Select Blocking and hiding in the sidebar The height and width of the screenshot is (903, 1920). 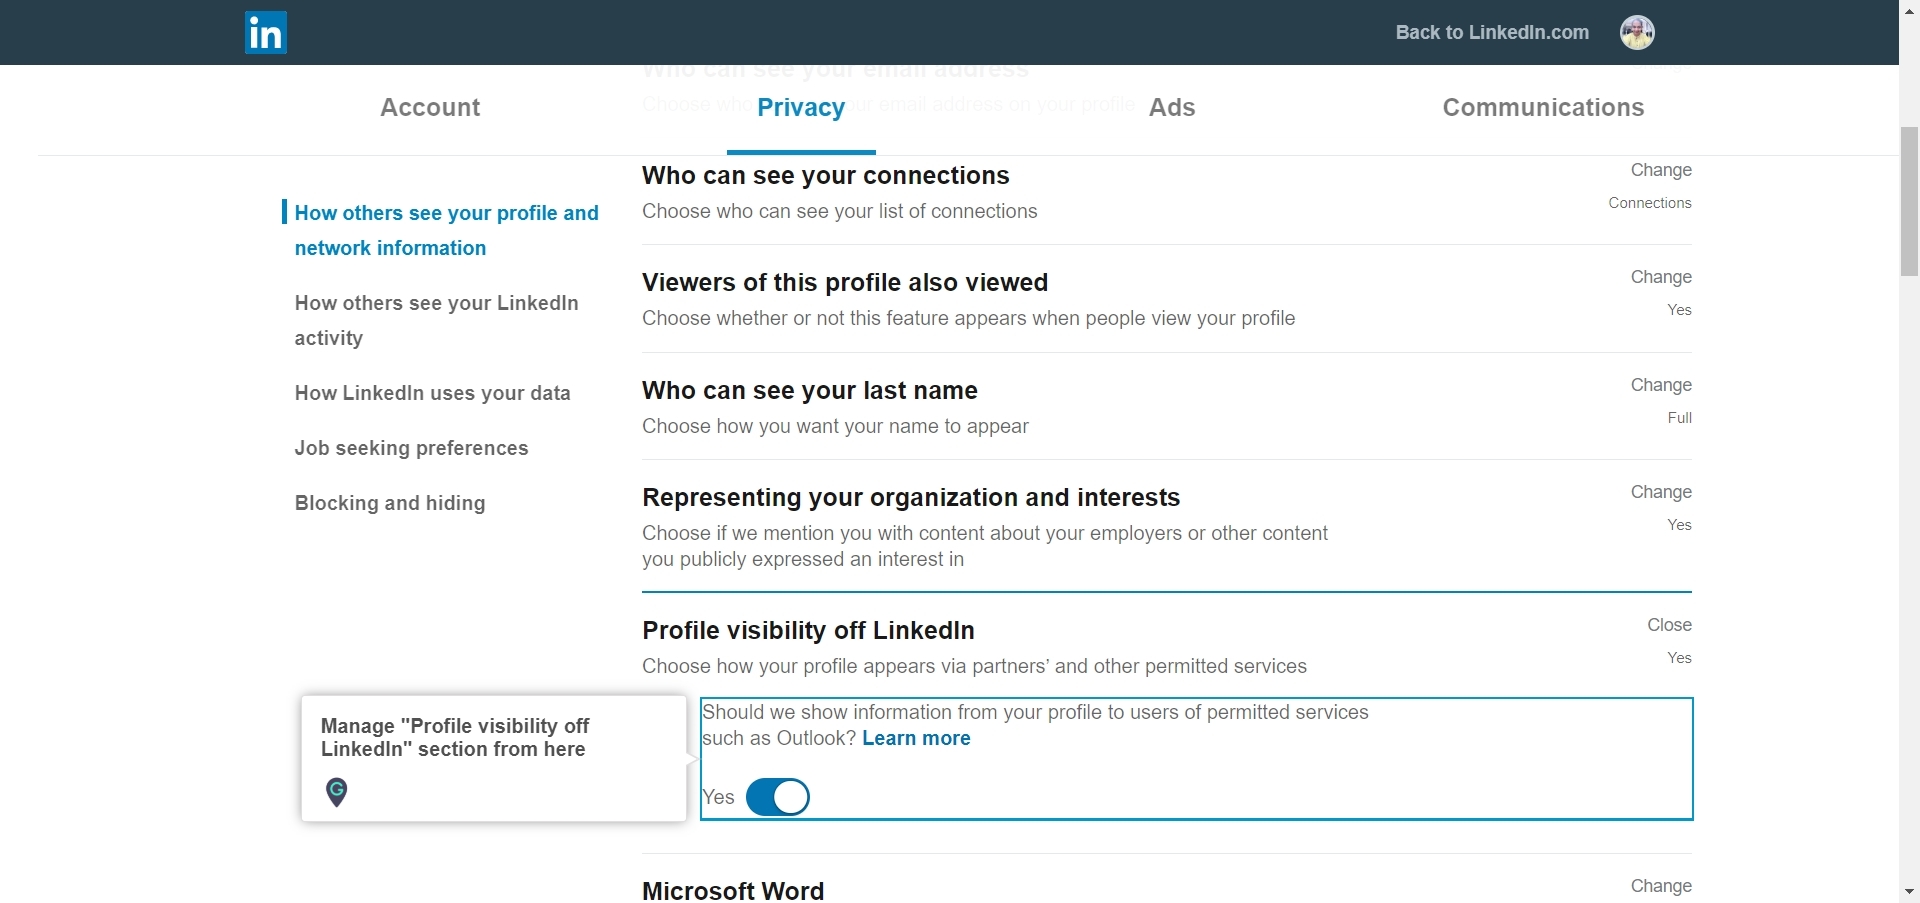point(389,503)
